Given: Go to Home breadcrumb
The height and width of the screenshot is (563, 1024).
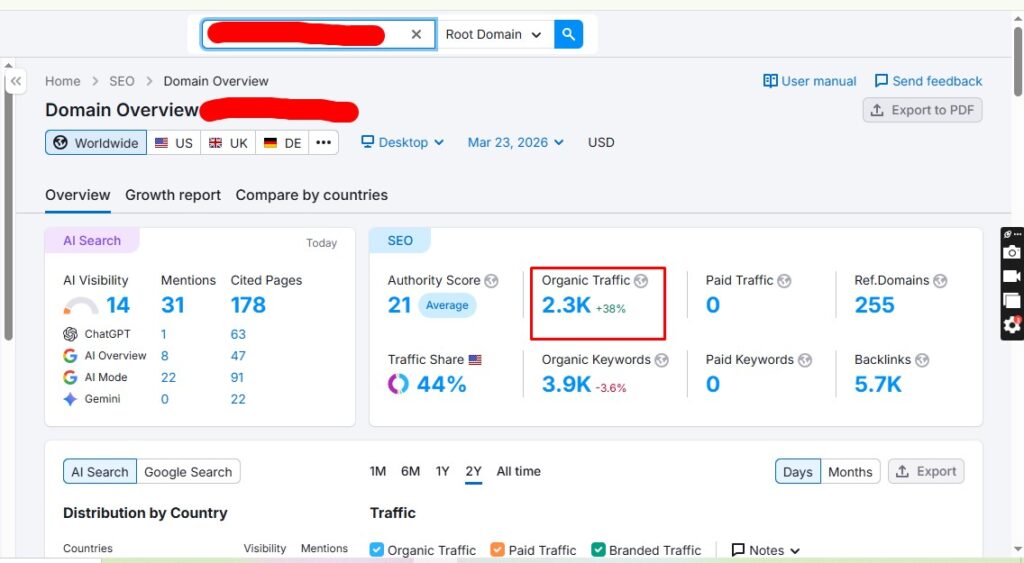Looking at the screenshot, I should pyautogui.click(x=63, y=81).
